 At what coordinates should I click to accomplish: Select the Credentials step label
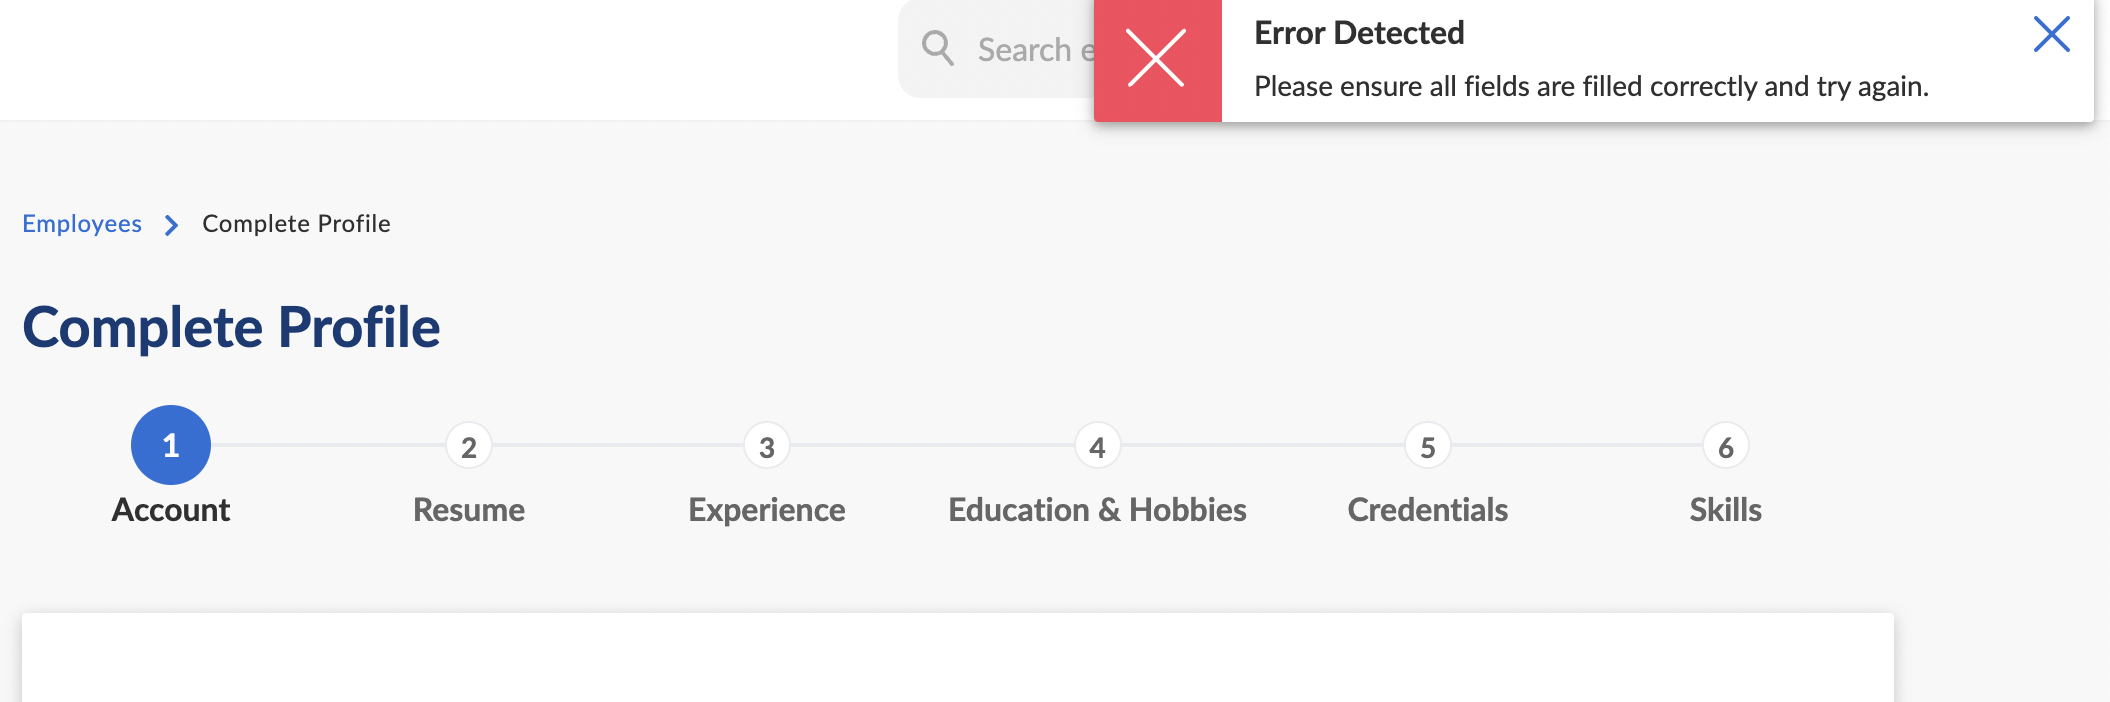(x=1428, y=510)
